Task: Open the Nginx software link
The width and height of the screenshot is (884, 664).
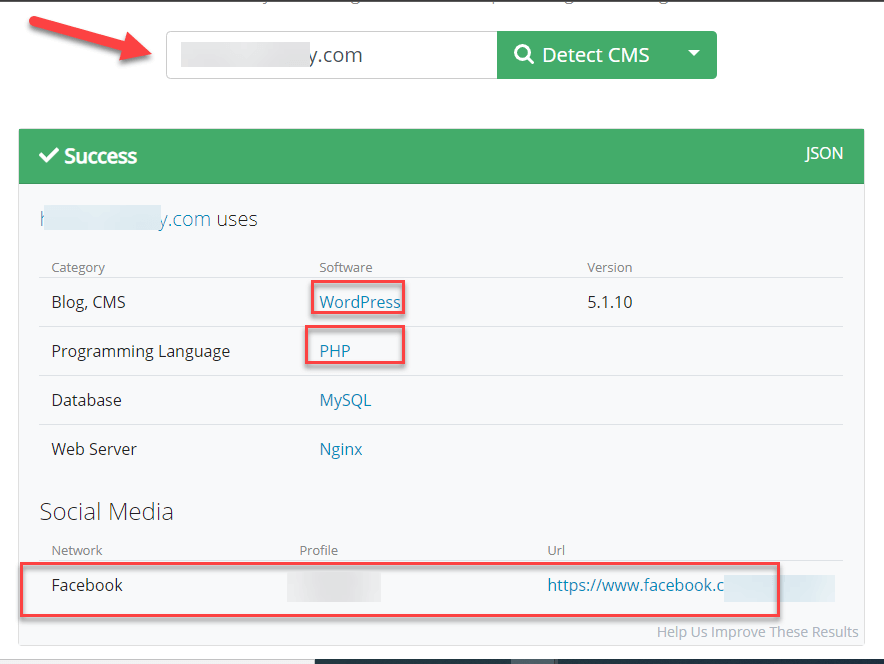Action: click(341, 449)
